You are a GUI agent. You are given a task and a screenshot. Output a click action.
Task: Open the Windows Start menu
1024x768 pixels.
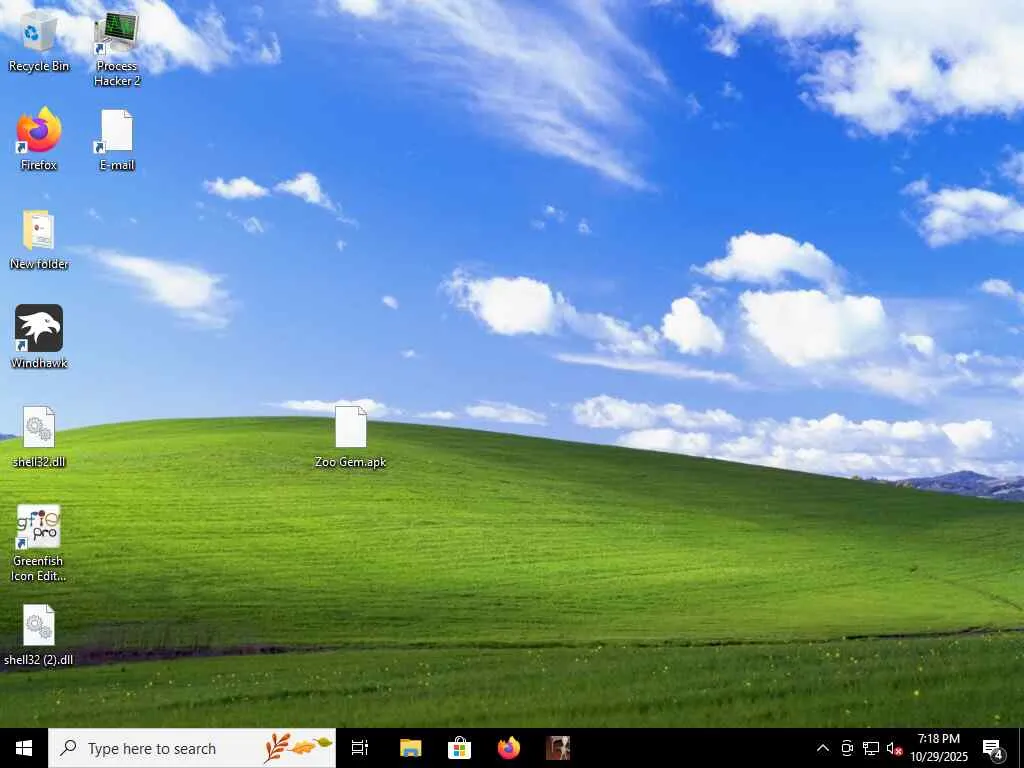point(24,748)
